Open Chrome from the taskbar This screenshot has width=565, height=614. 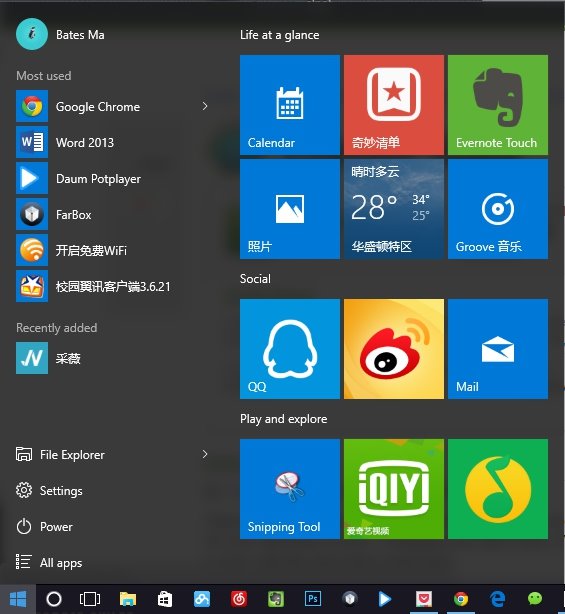pyautogui.click(x=461, y=599)
